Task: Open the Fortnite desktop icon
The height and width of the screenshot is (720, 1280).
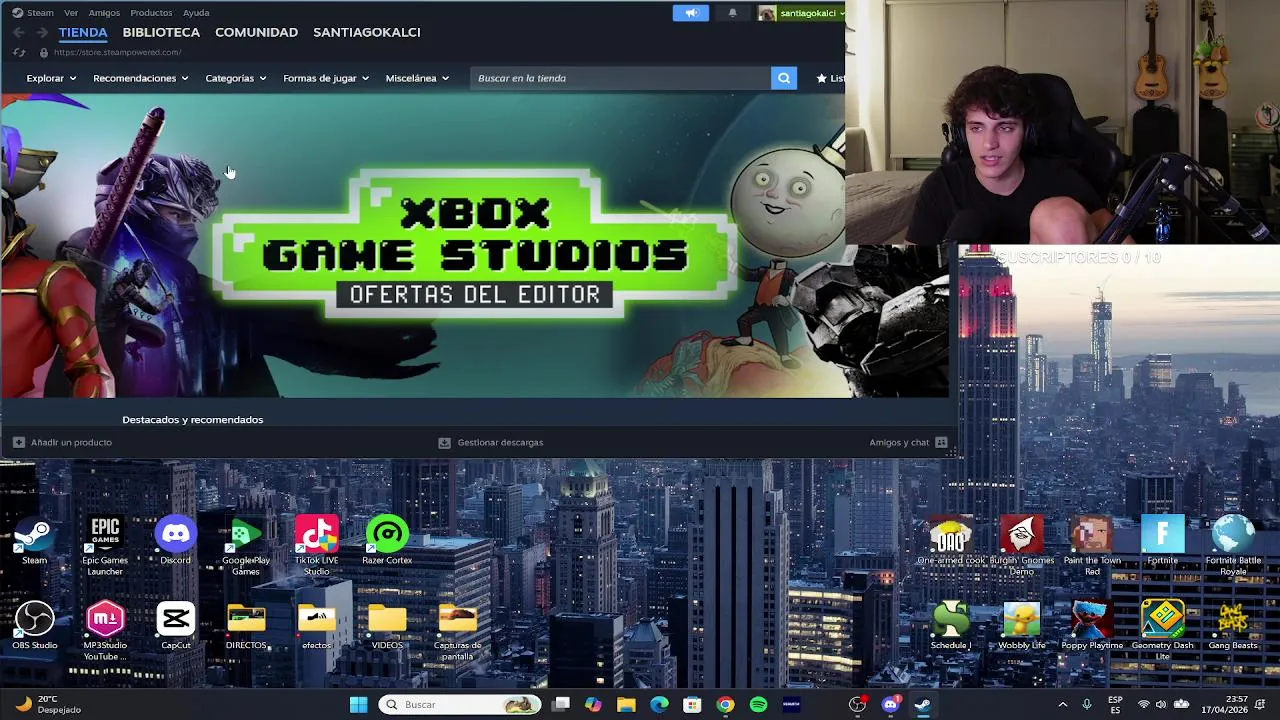Action: (1163, 541)
